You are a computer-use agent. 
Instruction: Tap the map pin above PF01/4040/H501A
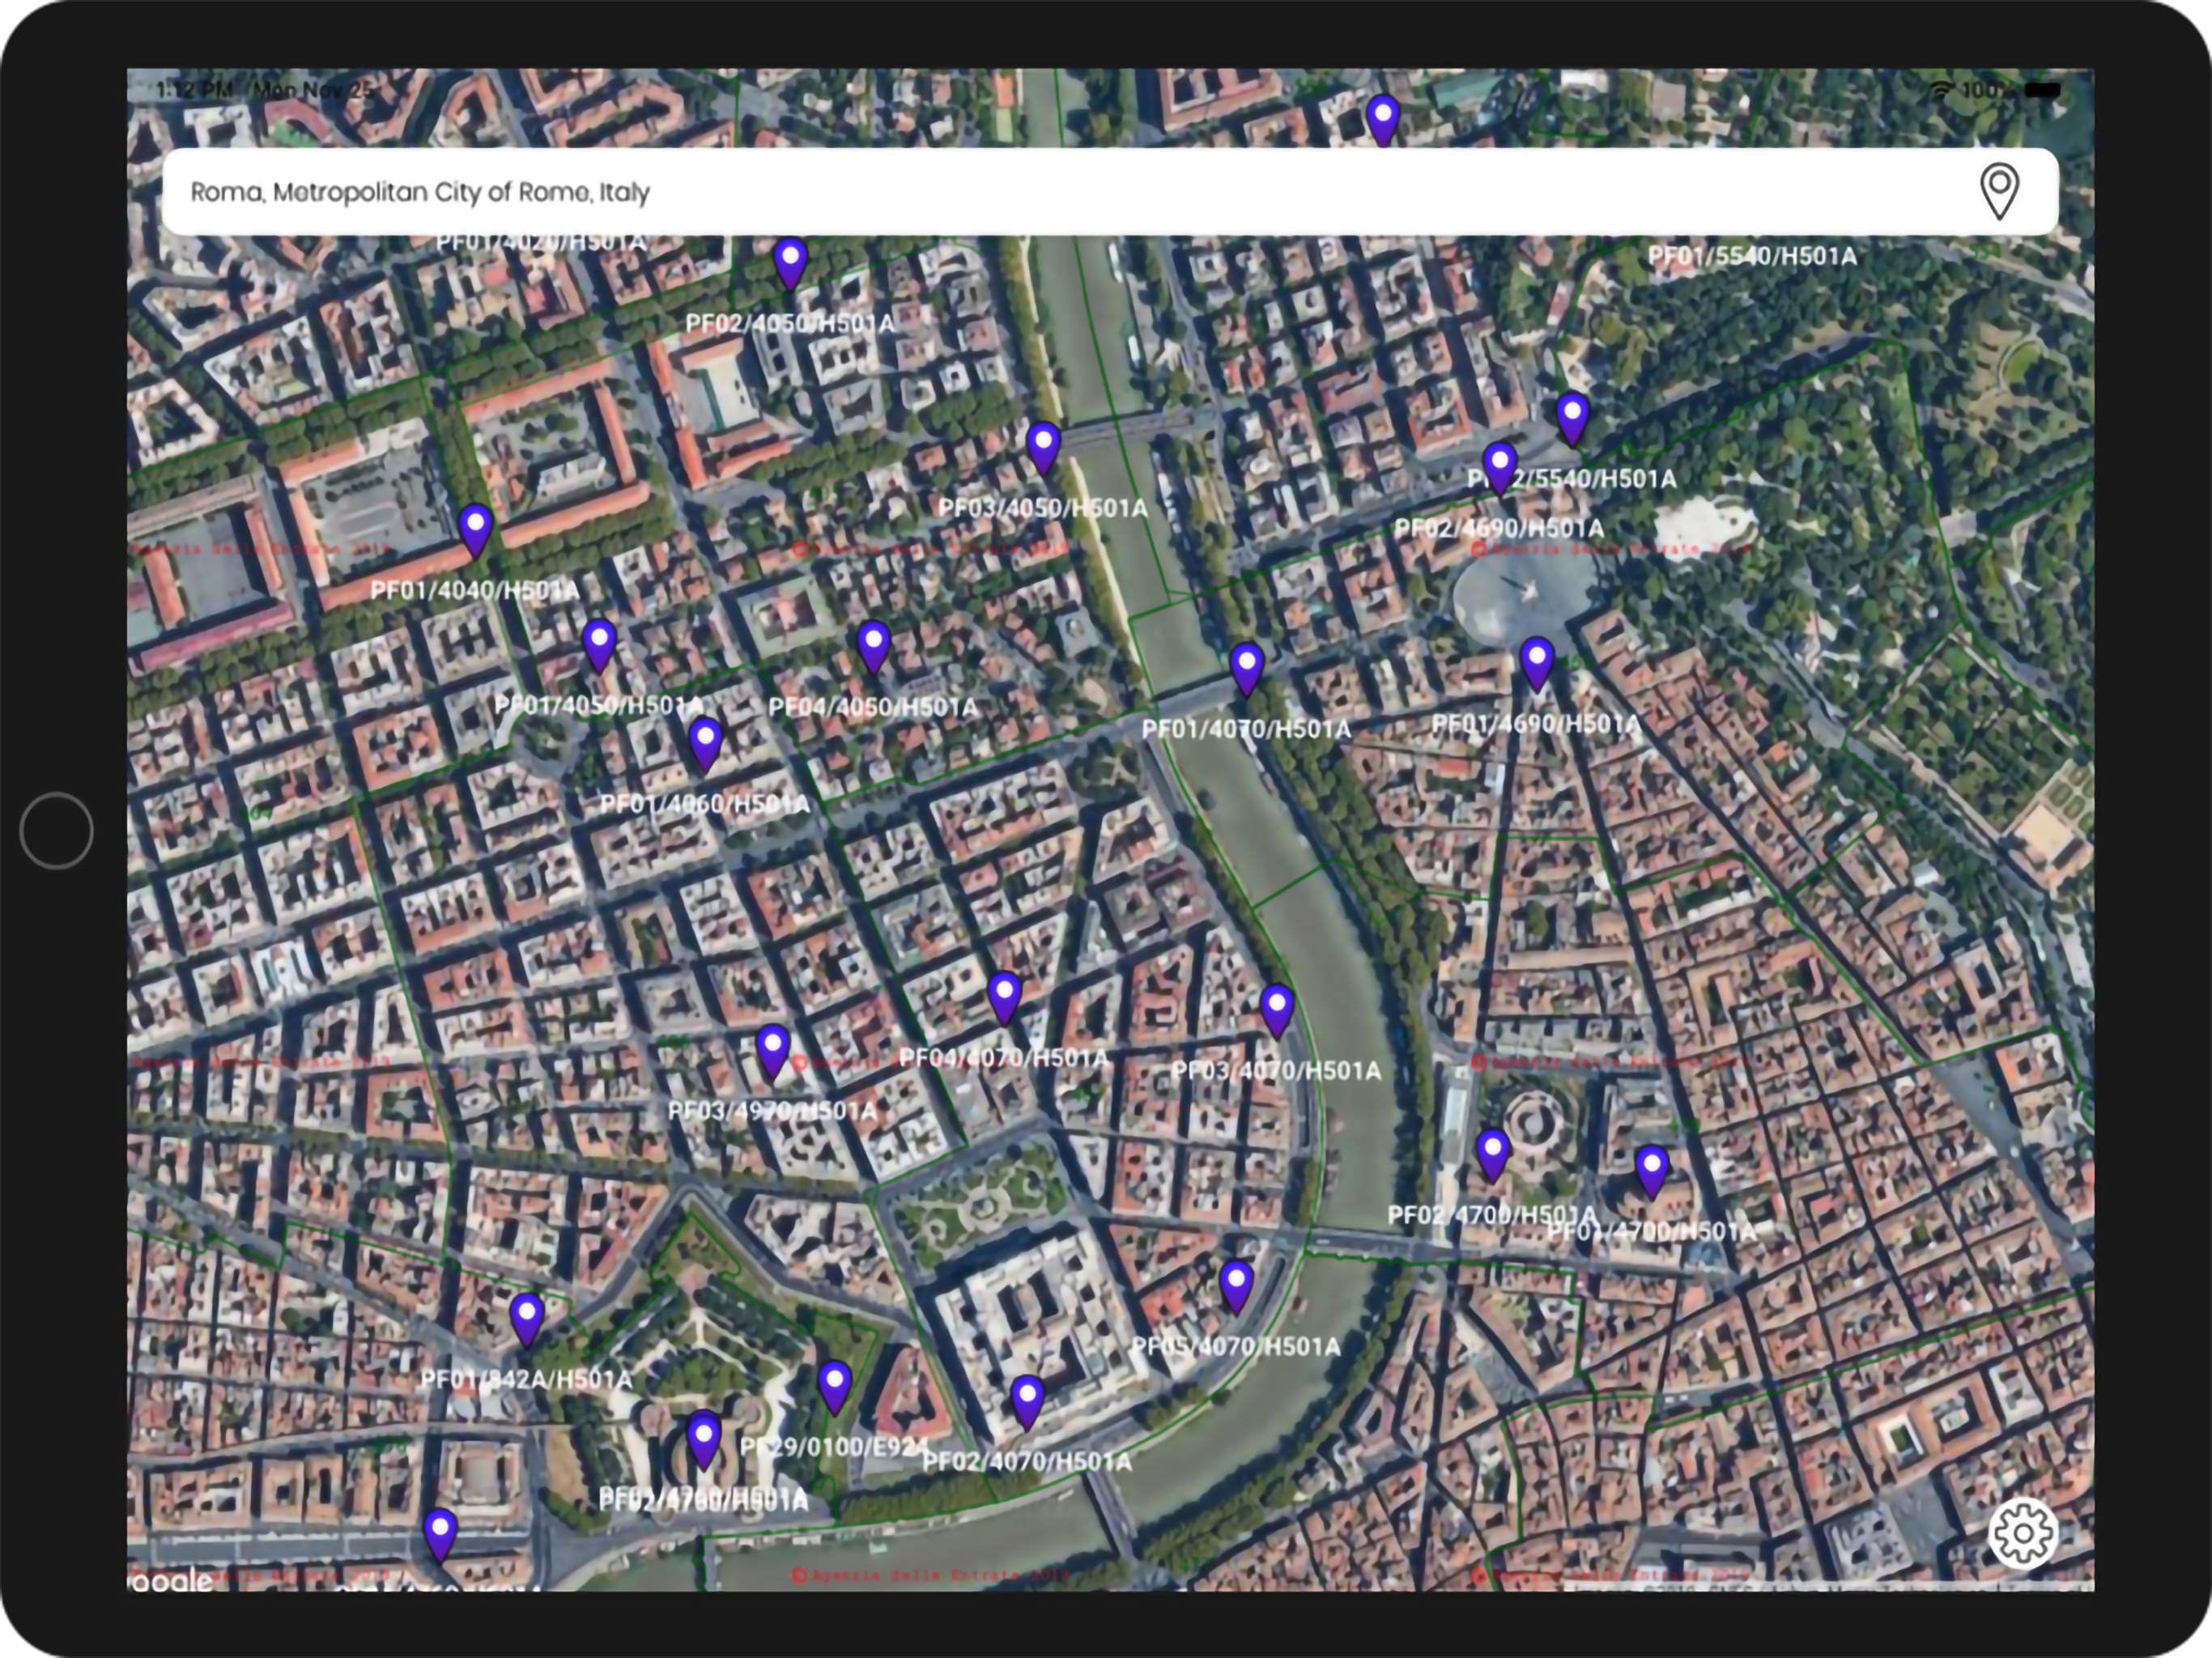pos(475,528)
